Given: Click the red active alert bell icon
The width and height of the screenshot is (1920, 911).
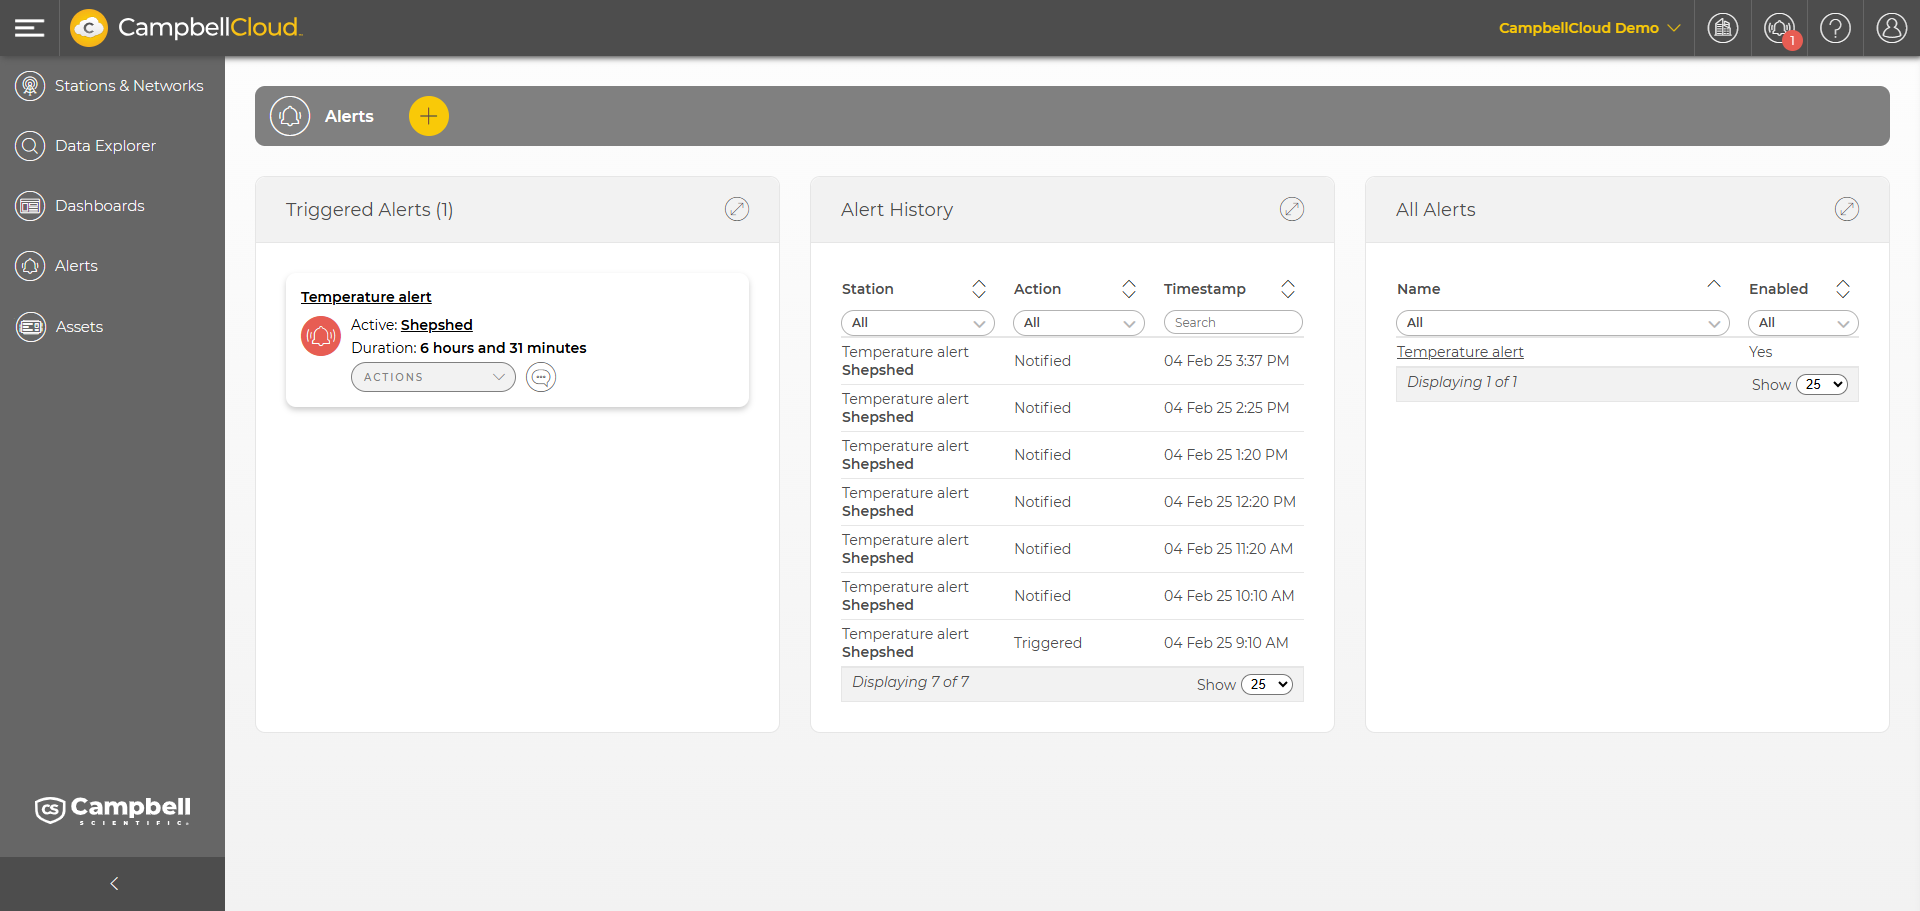Looking at the screenshot, I should click(321, 336).
